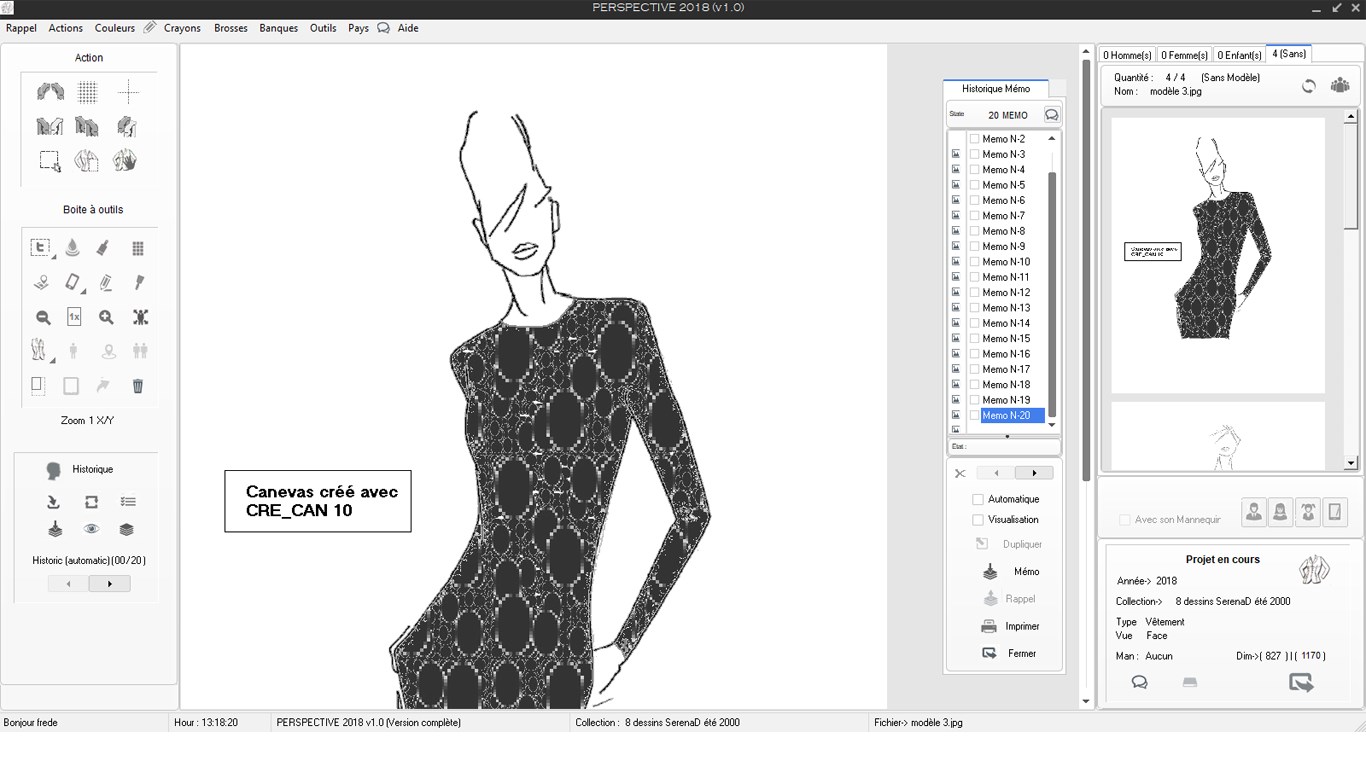Click the trash bin delete tool
Viewport: 1366px width, 768px height.
tap(138, 386)
